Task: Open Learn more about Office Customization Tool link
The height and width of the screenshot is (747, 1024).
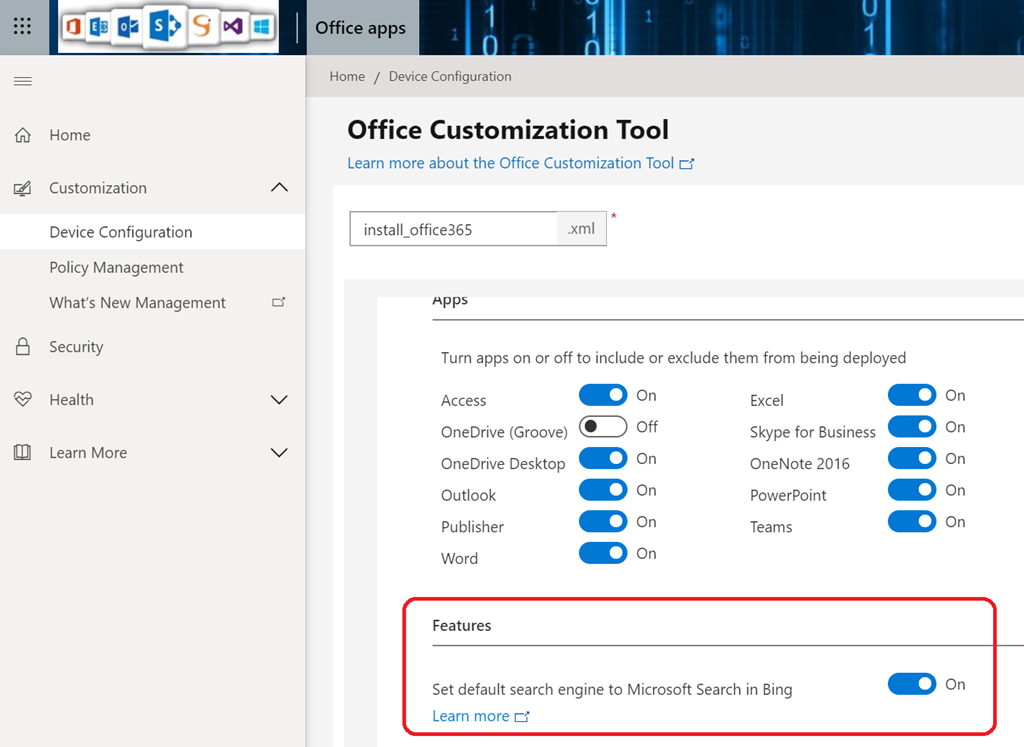Action: [510, 163]
